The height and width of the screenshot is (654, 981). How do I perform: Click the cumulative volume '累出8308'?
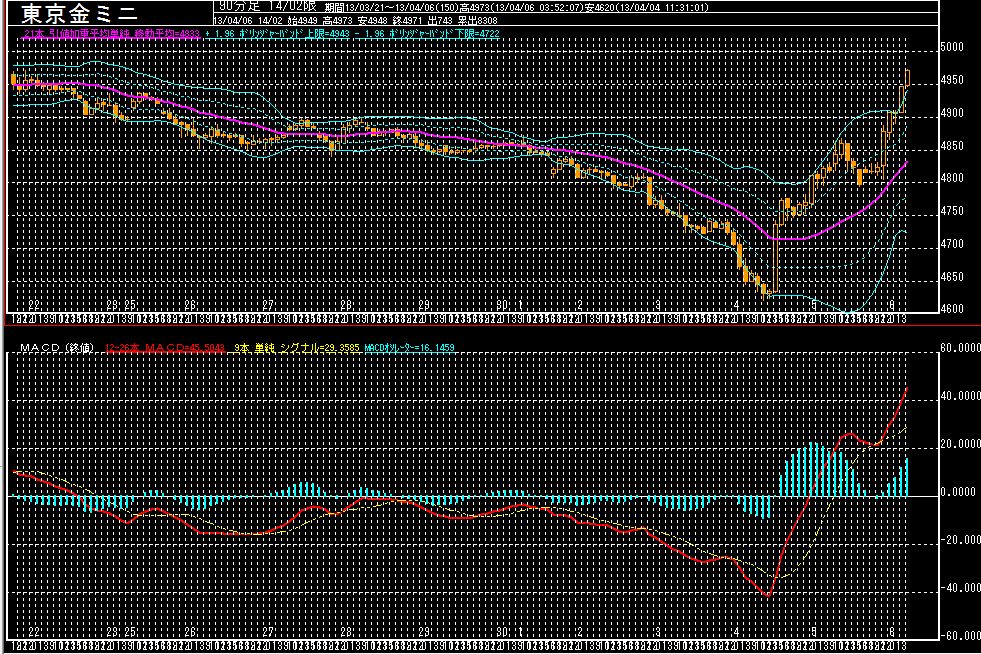pos(477,20)
